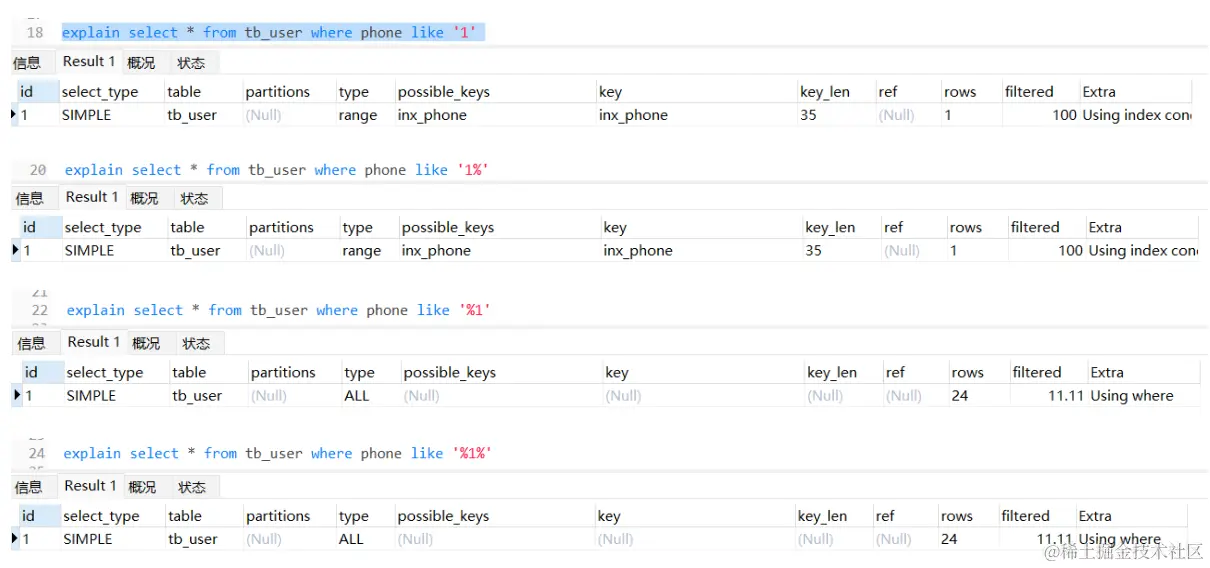Select inx_phone under possible_keys in line 18 result
The width and height of the screenshot is (1210, 568).
click(x=432, y=115)
